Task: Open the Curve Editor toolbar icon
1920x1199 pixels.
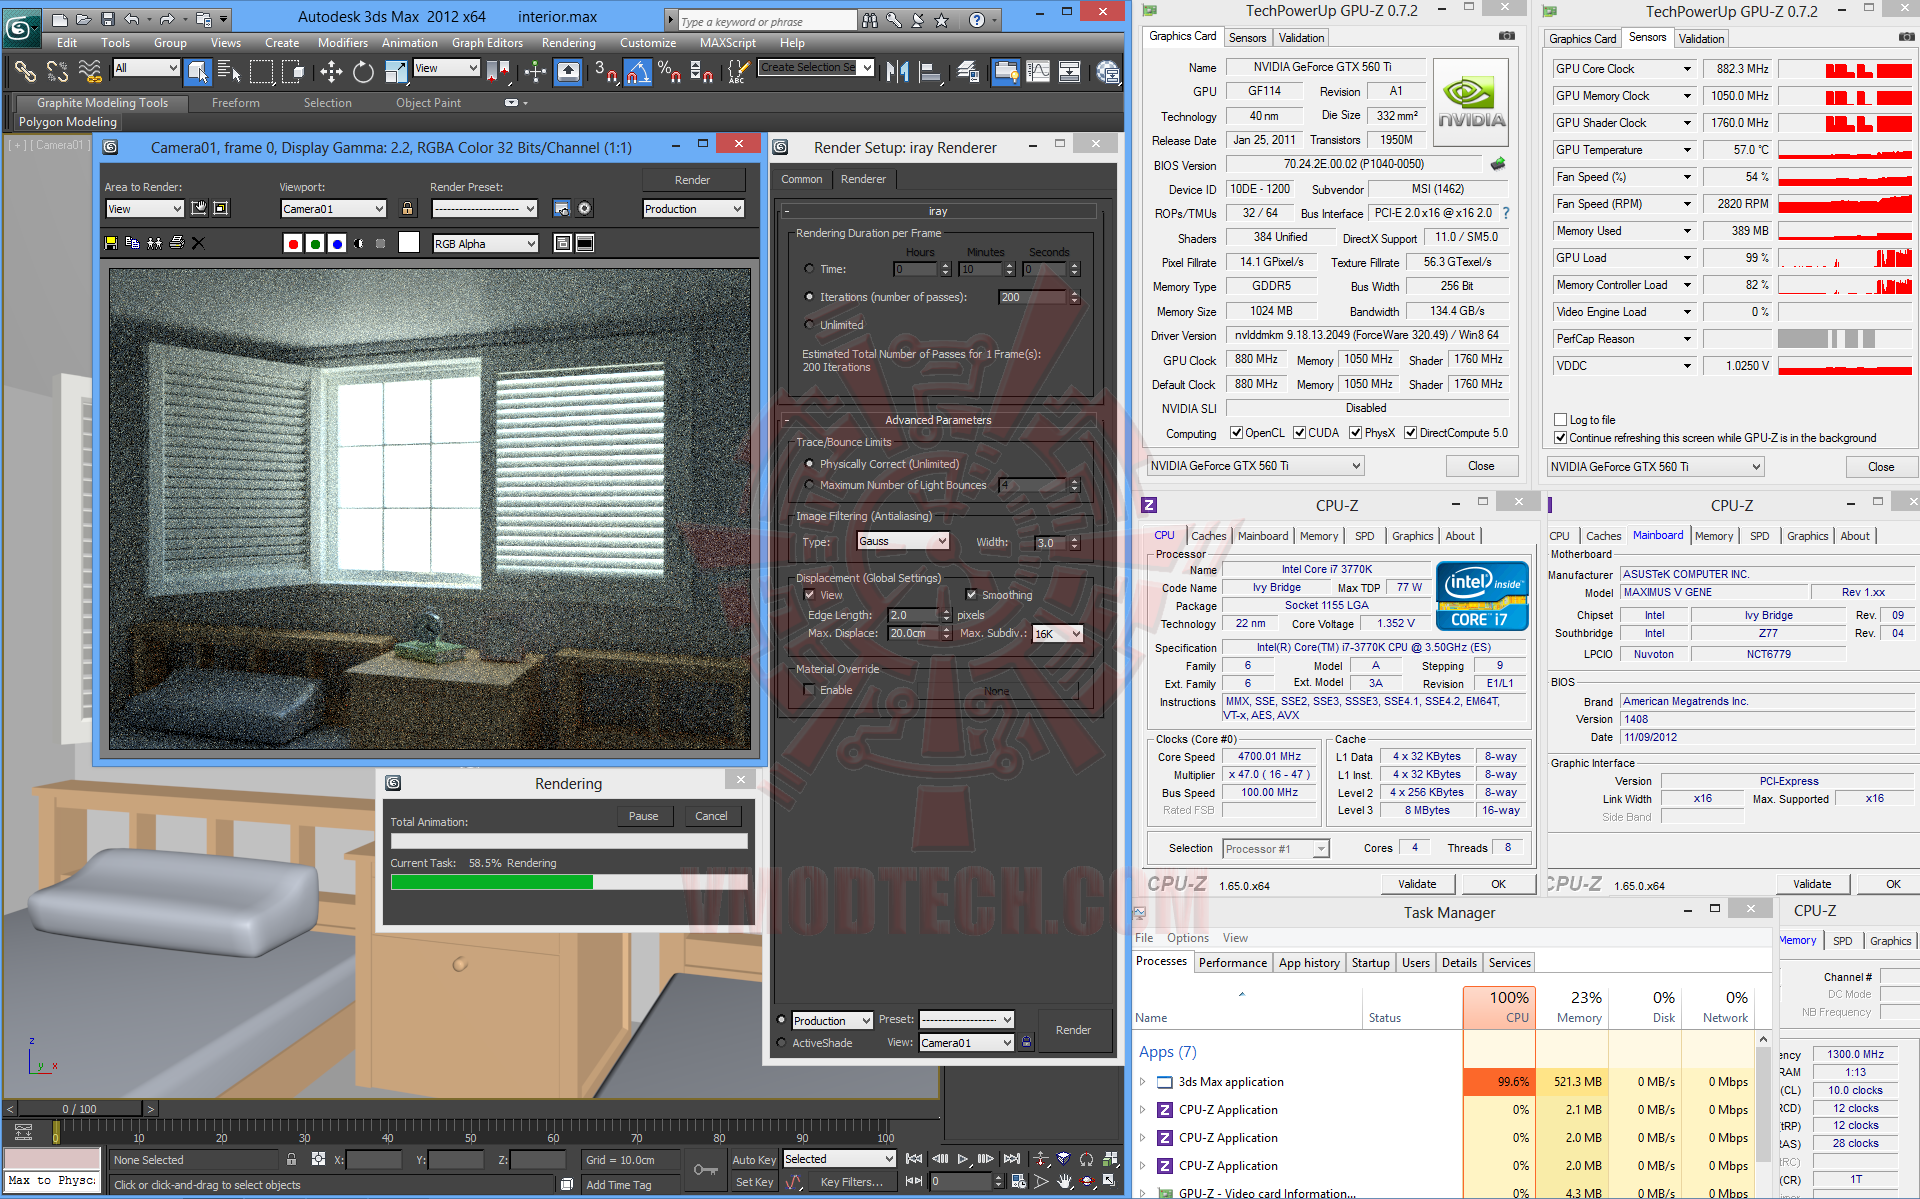Action: point(1038,72)
